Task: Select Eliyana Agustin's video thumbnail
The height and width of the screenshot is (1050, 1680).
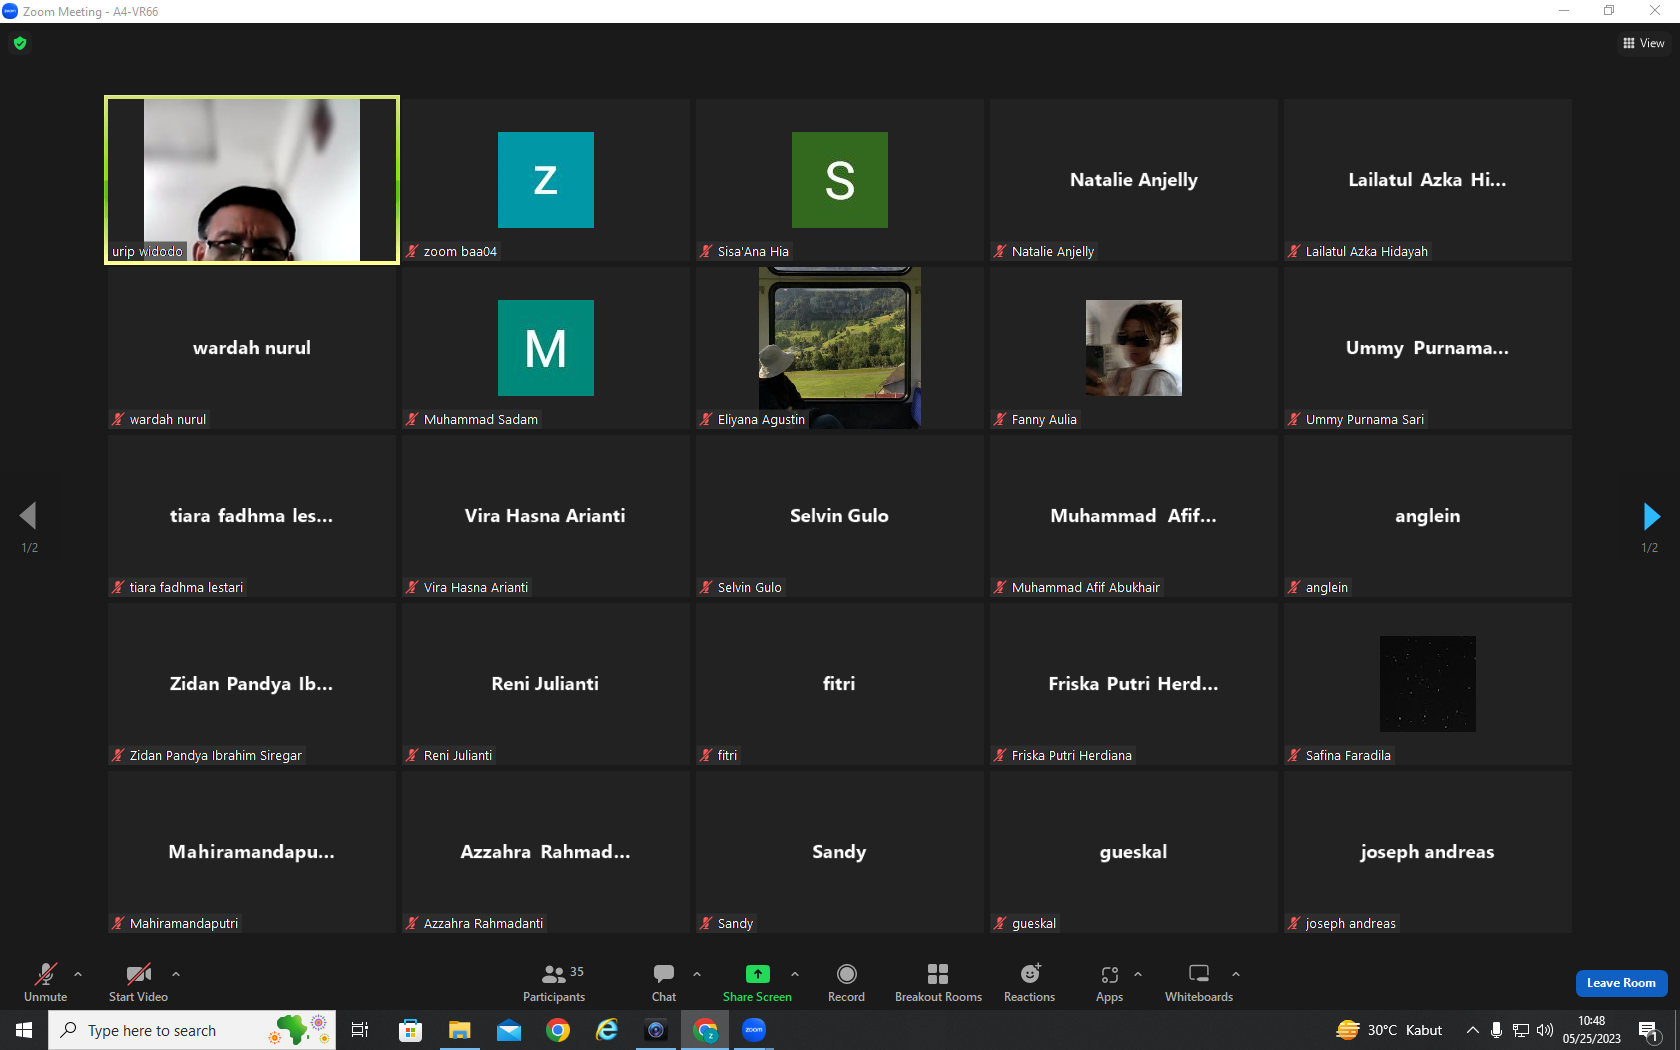Action: coord(840,348)
